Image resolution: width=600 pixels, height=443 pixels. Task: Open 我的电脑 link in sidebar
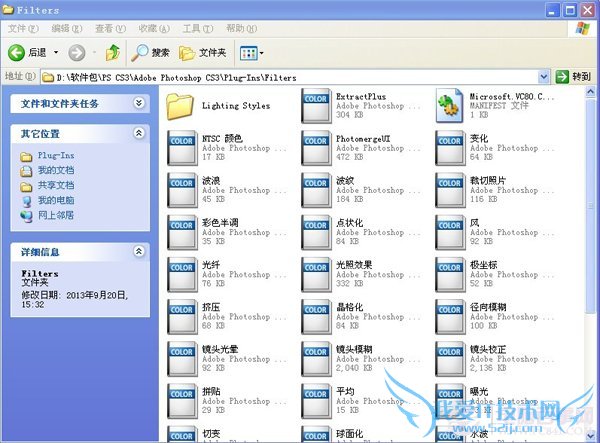click(x=56, y=200)
